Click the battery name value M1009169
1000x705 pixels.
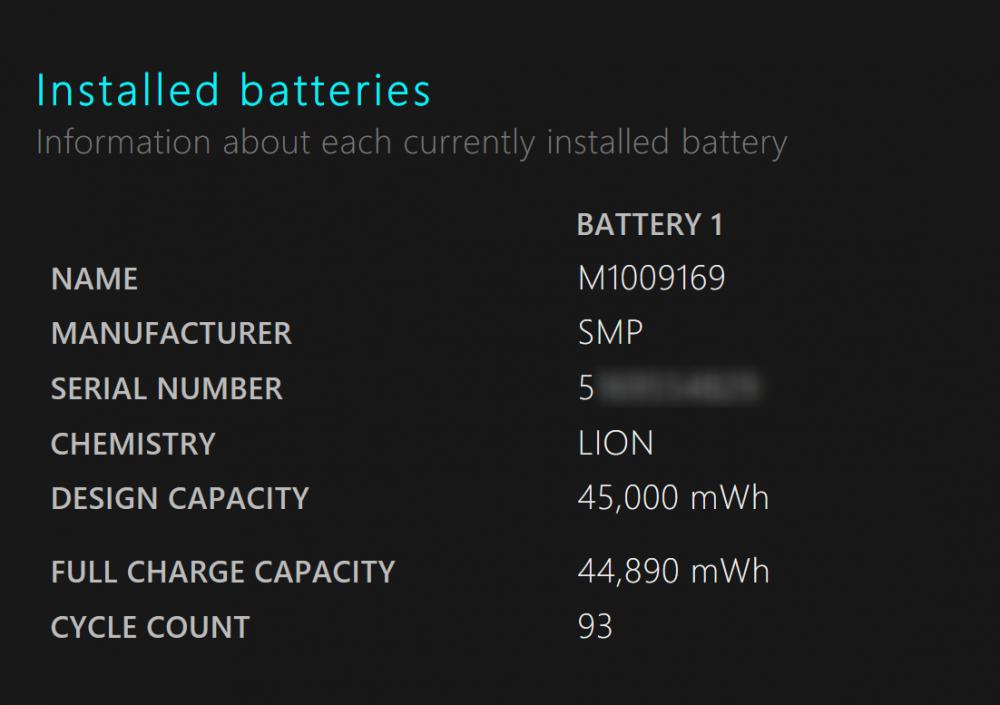tap(651, 278)
